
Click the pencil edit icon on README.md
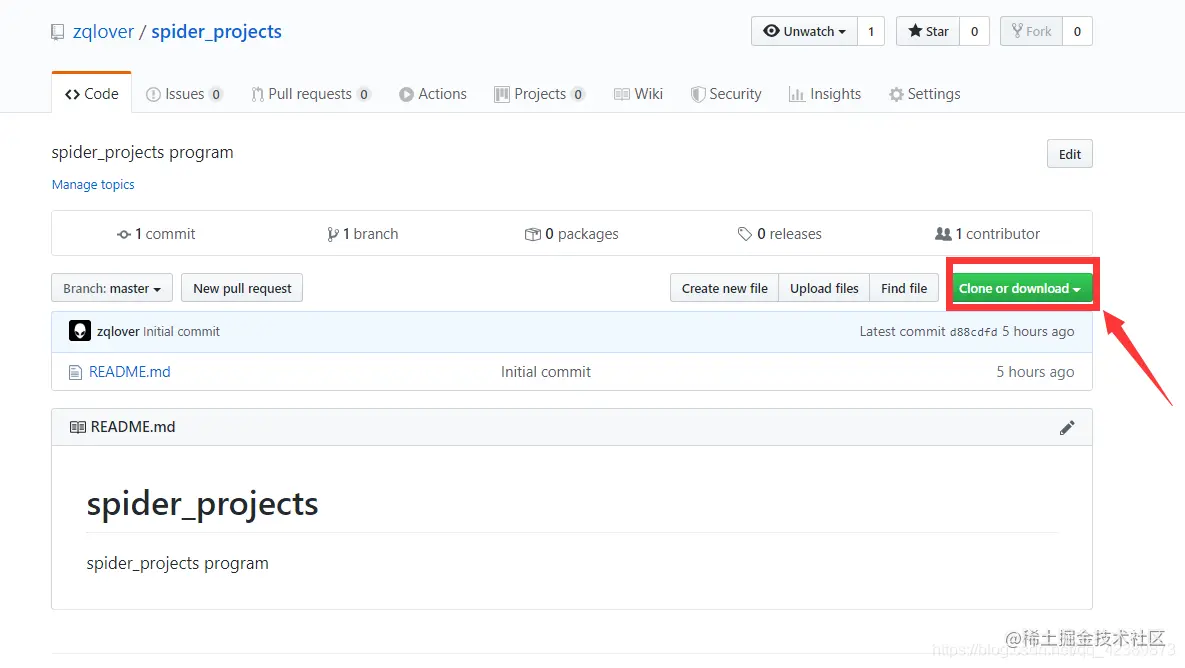[x=1067, y=427]
